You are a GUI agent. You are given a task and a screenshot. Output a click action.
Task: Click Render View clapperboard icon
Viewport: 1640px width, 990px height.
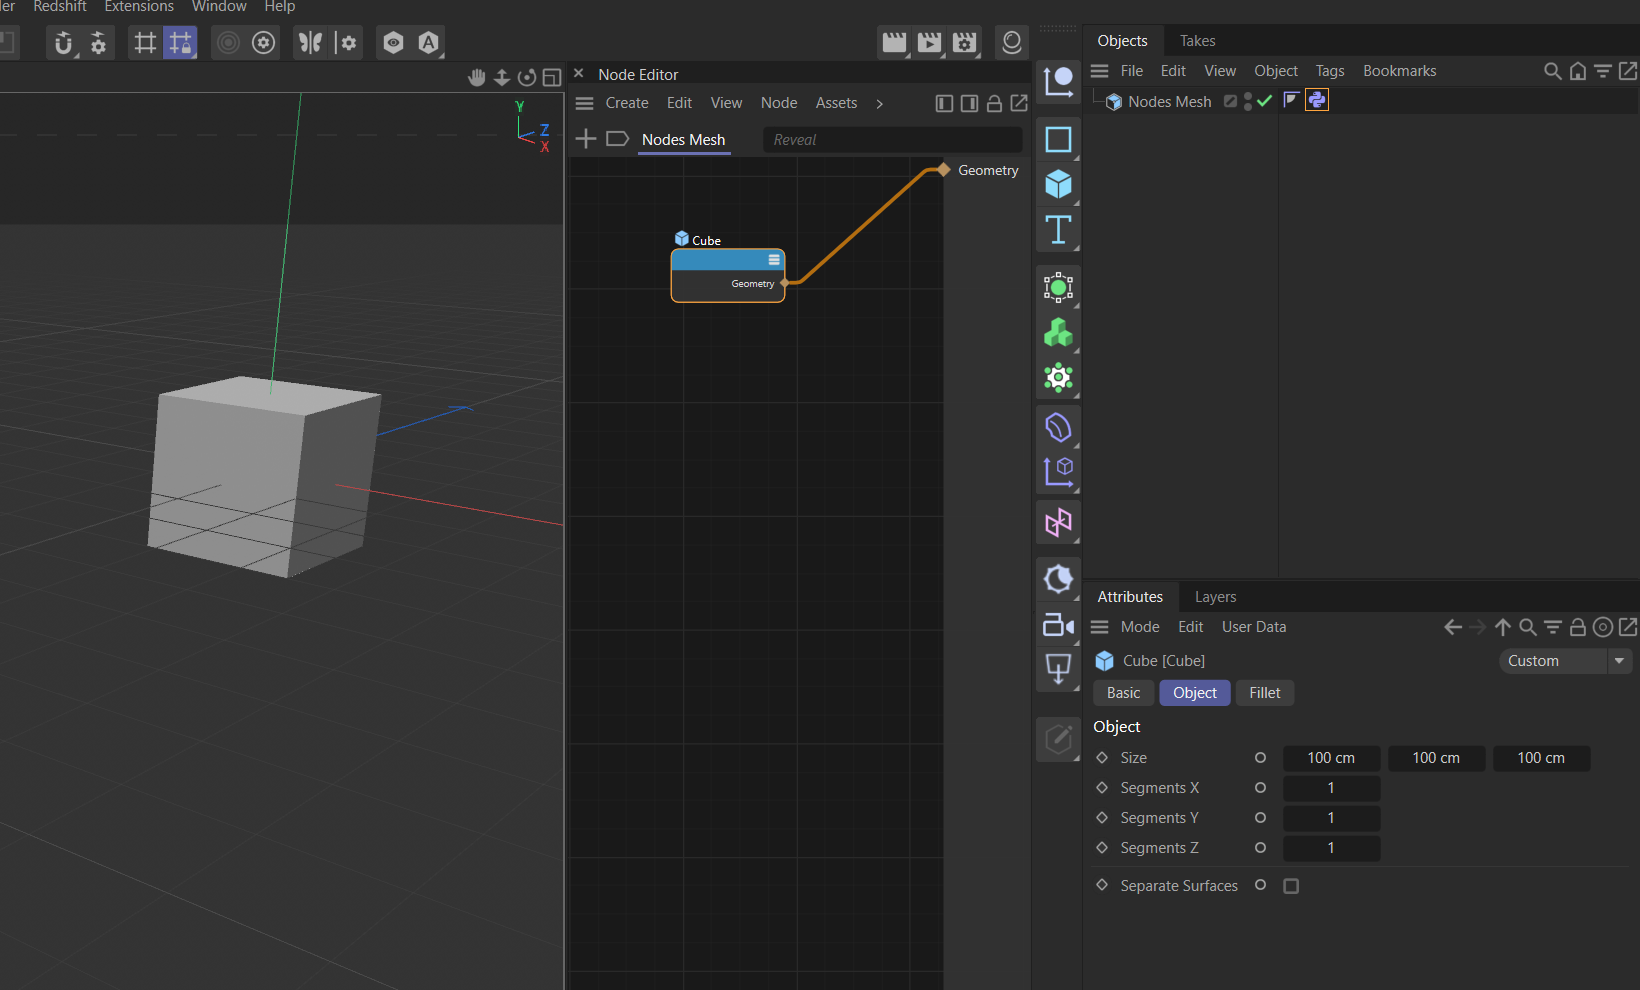click(894, 43)
